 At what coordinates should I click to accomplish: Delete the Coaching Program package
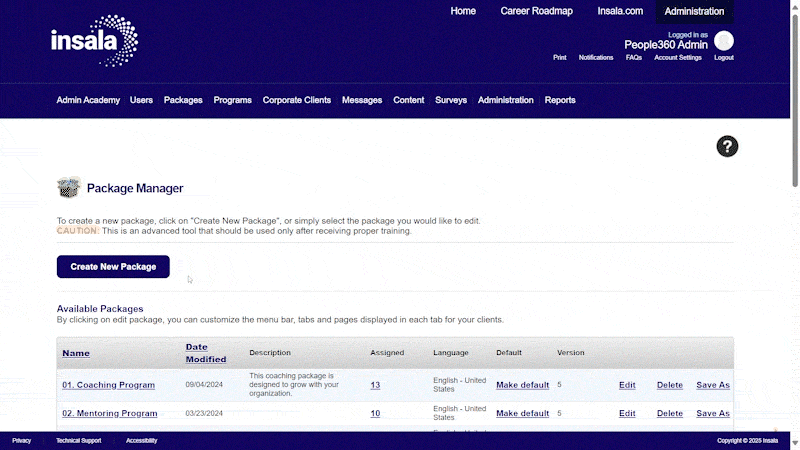tap(670, 385)
